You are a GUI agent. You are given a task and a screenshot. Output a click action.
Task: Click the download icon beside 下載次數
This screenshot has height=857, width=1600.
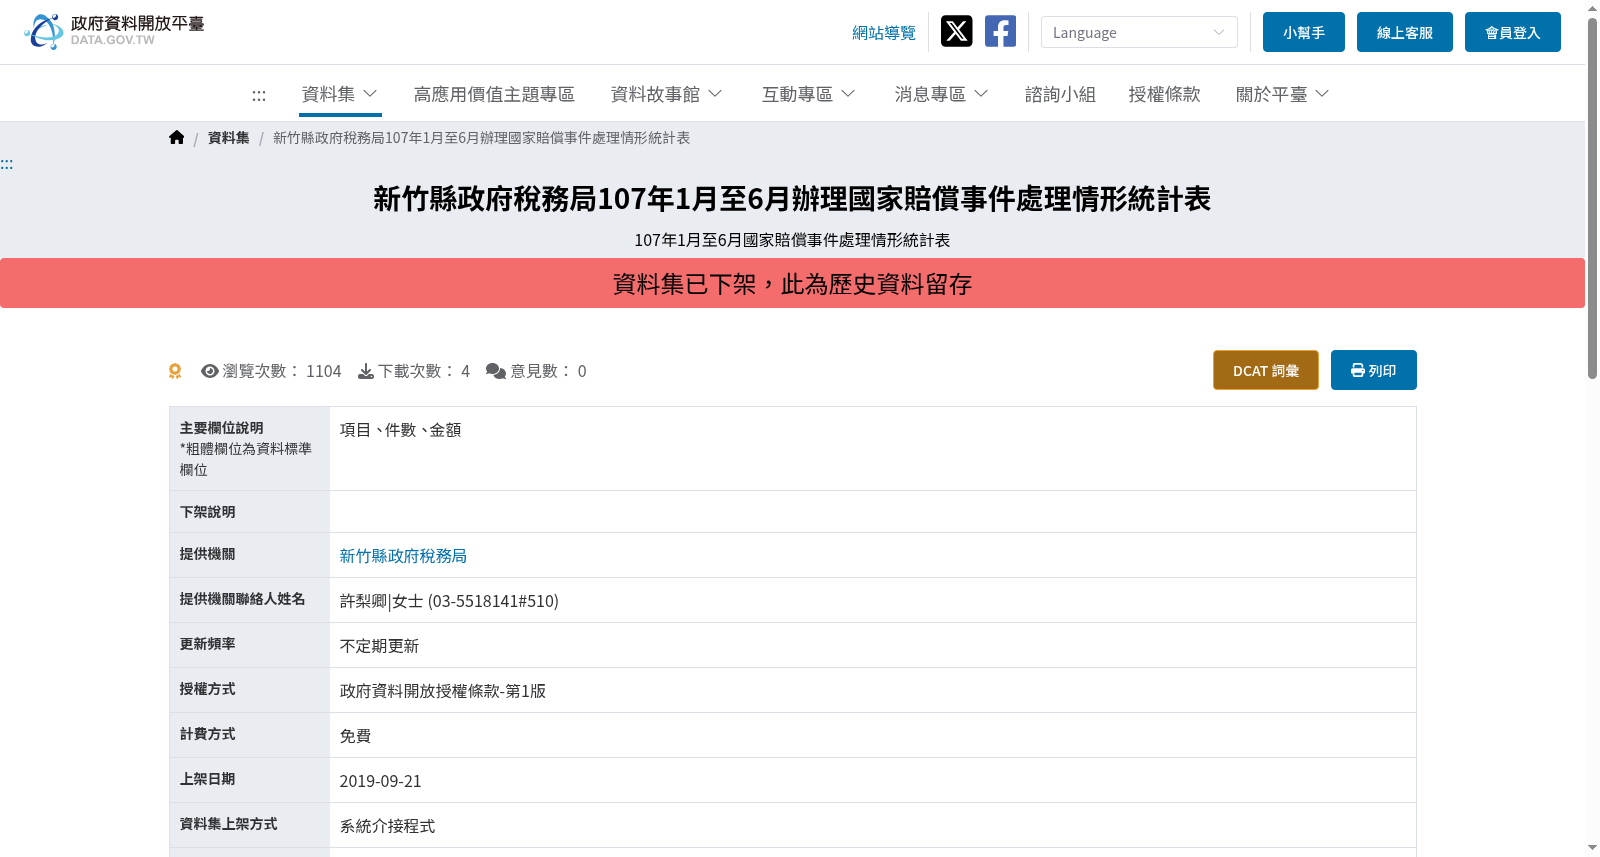coord(366,371)
